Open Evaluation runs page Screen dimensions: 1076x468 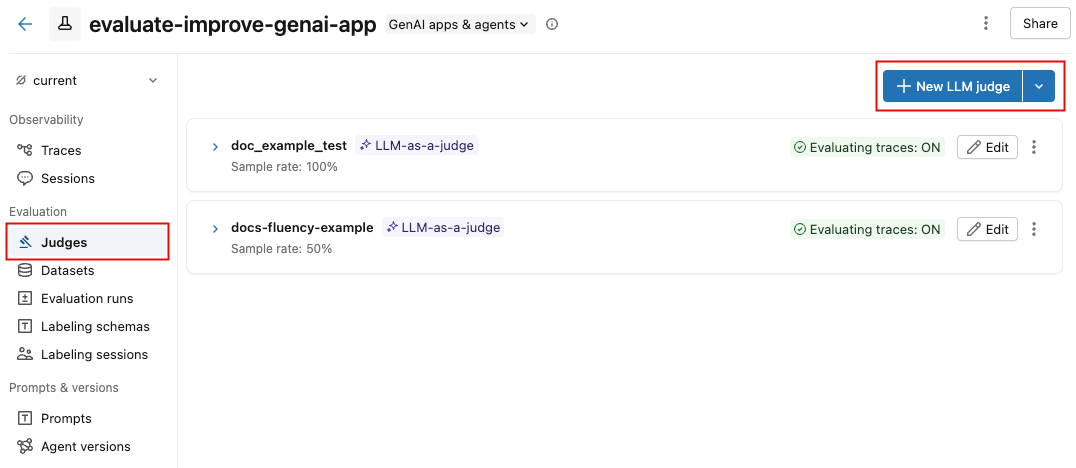[x=86, y=298]
